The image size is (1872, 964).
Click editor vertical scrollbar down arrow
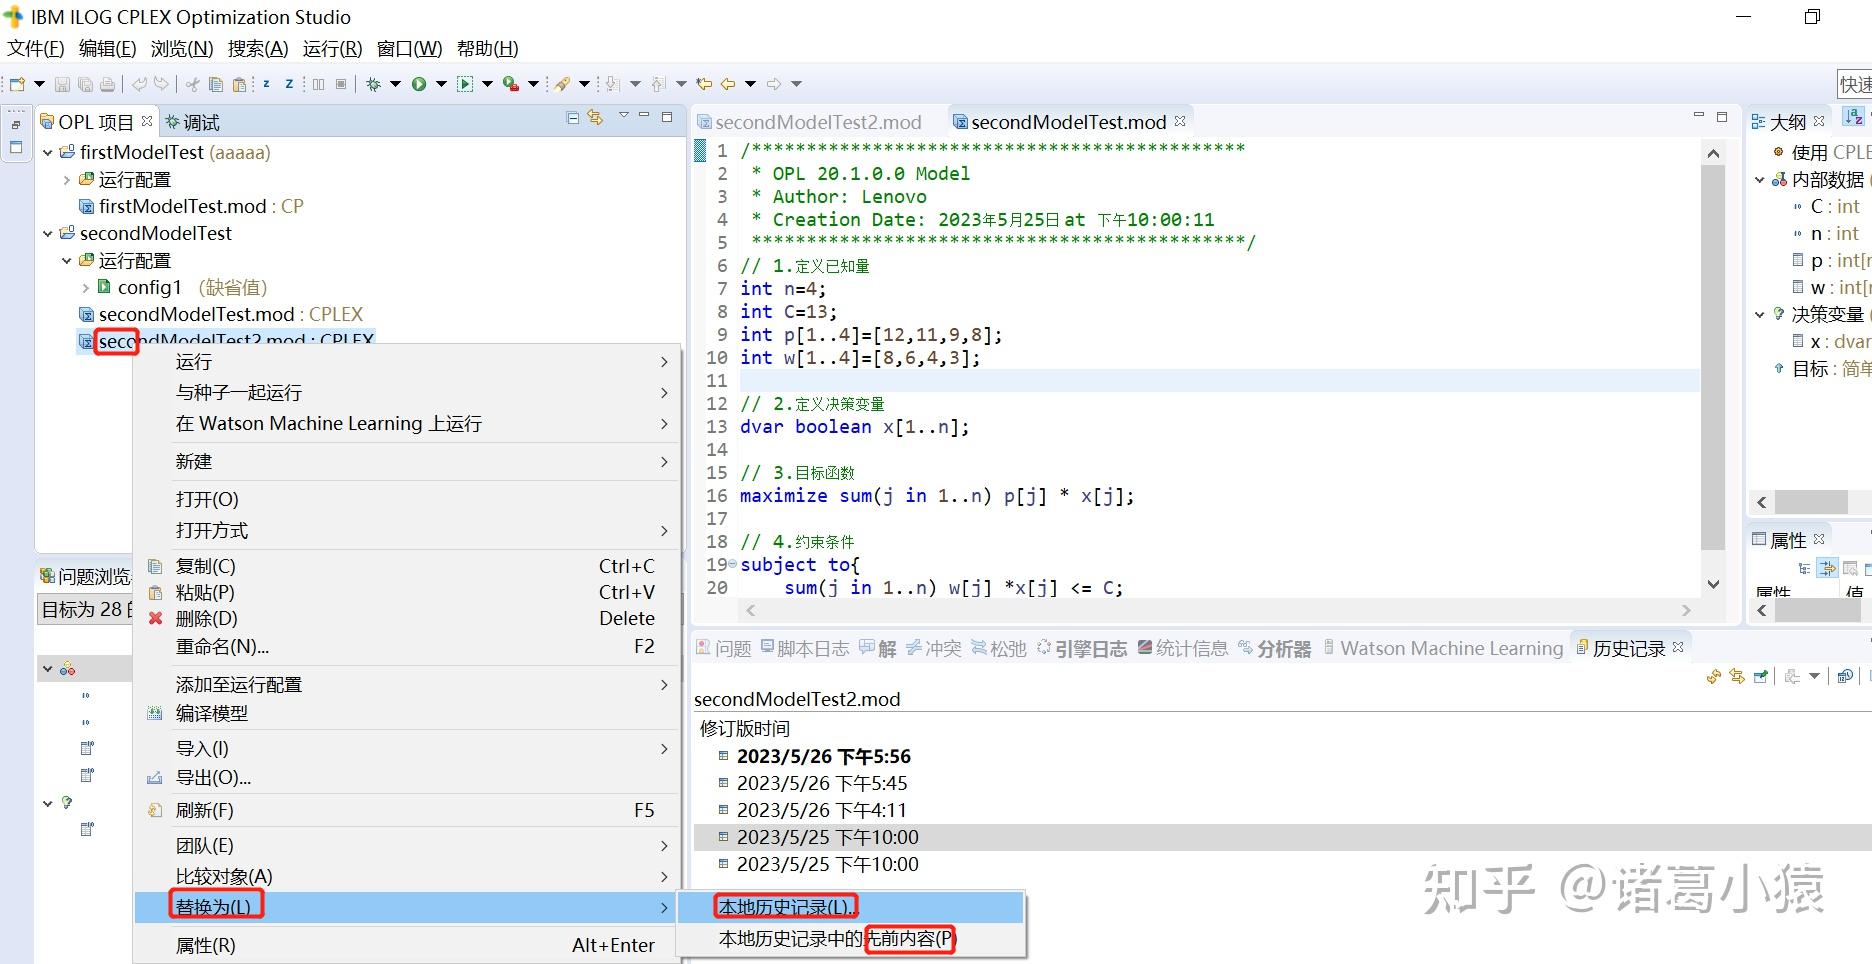tap(1713, 584)
